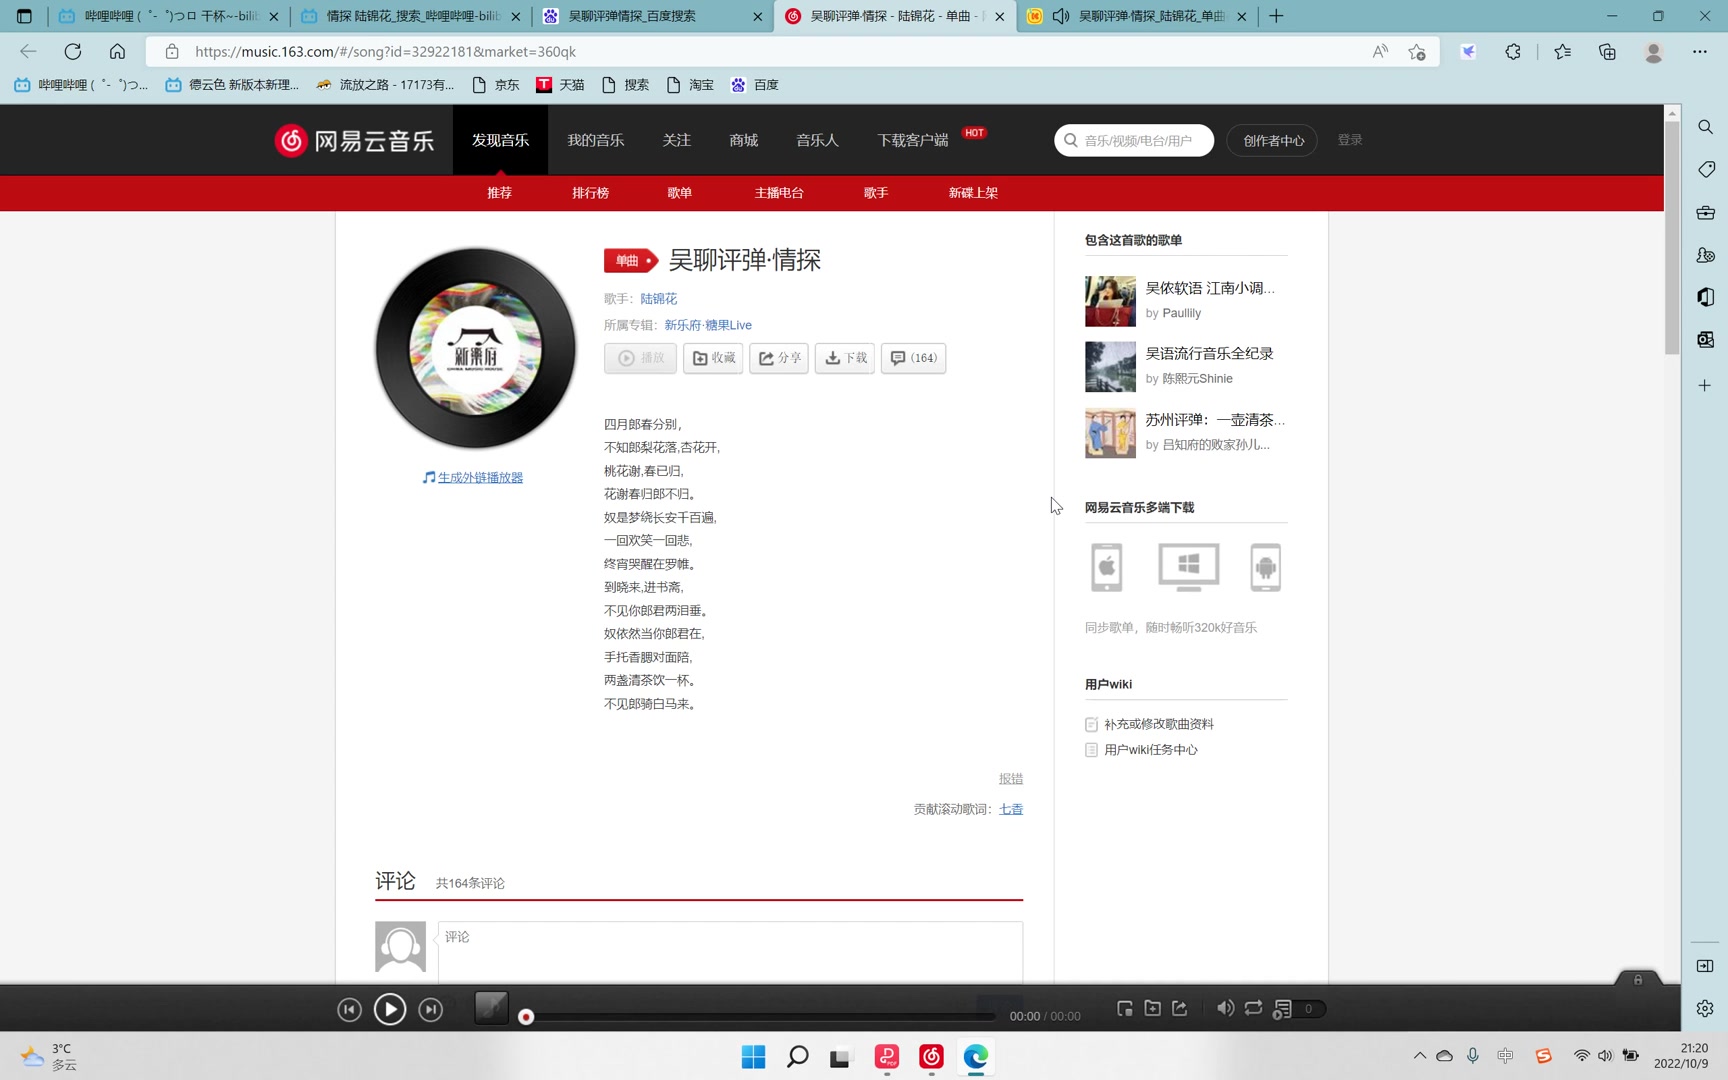Open 下载客户端 nav item
Viewport: 1728px width, 1080px height.
[913, 140]
